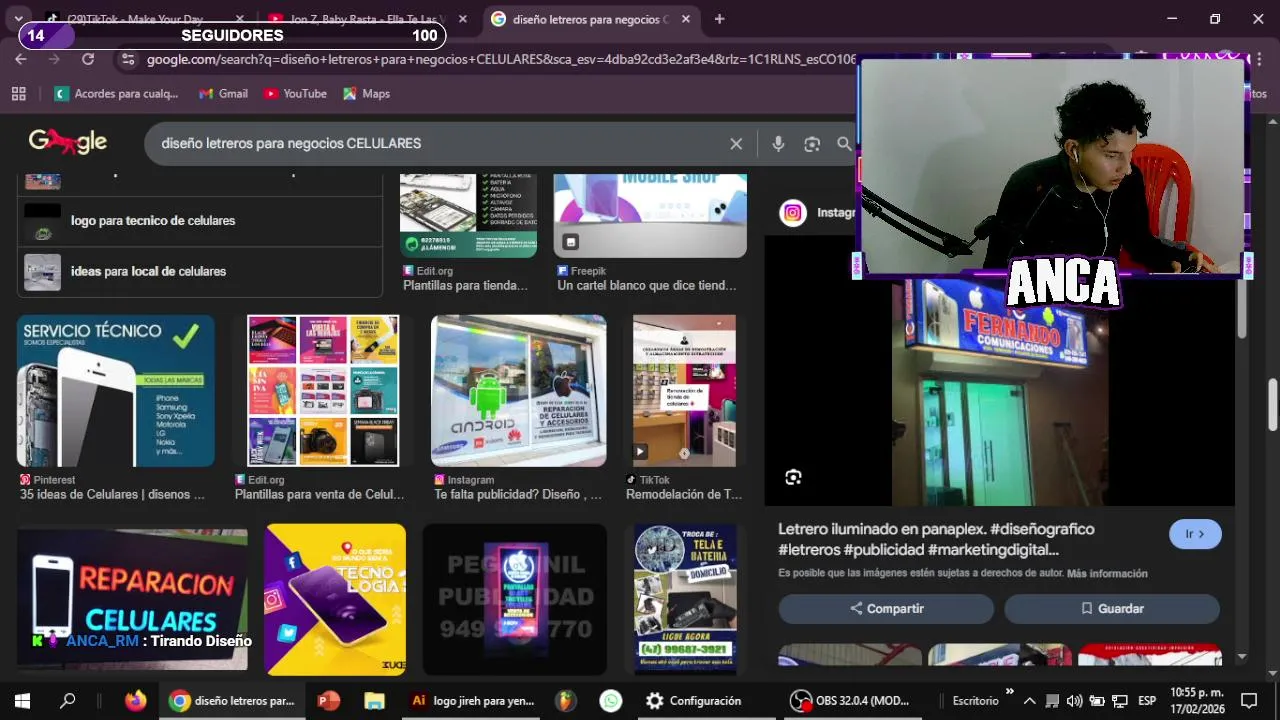Open OBS Studio from the taskbar
1280x720 pixels.
pos(850,701)
